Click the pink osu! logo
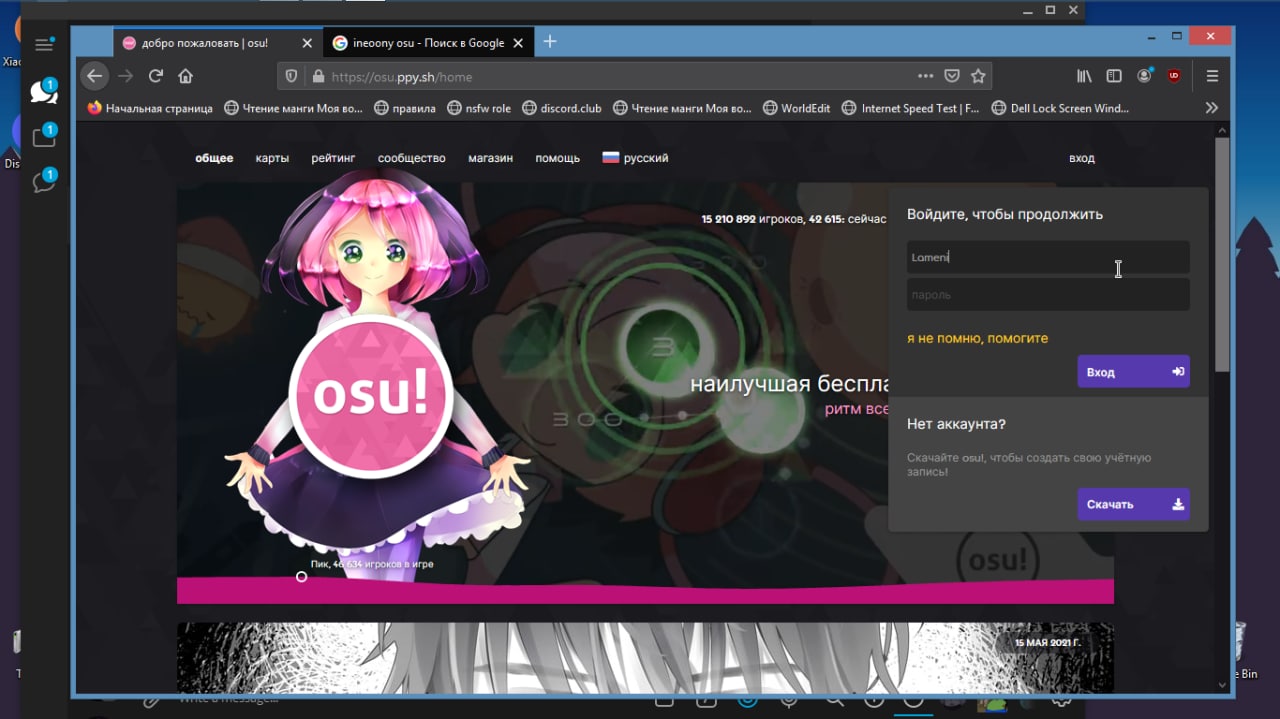 (x=371, y=396)
